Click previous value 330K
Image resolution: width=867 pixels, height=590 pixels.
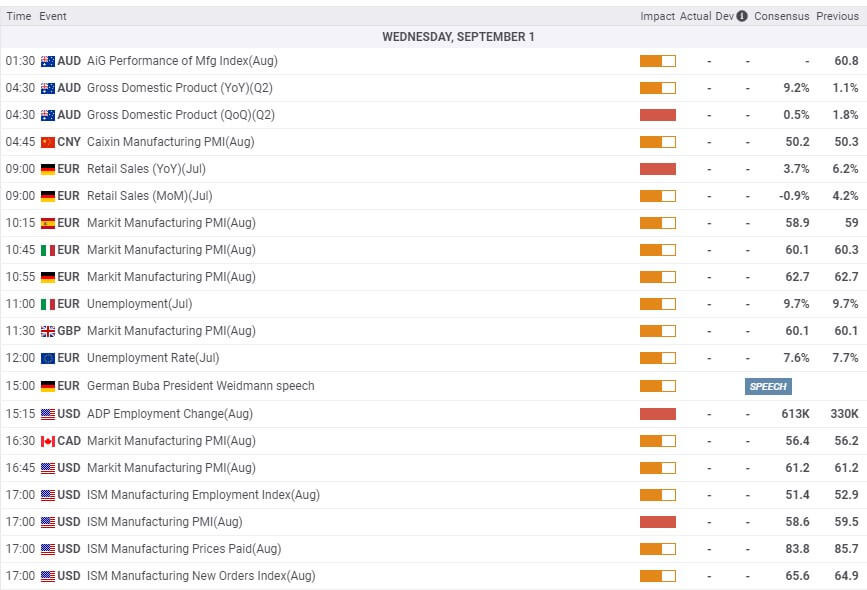[844, 414]
